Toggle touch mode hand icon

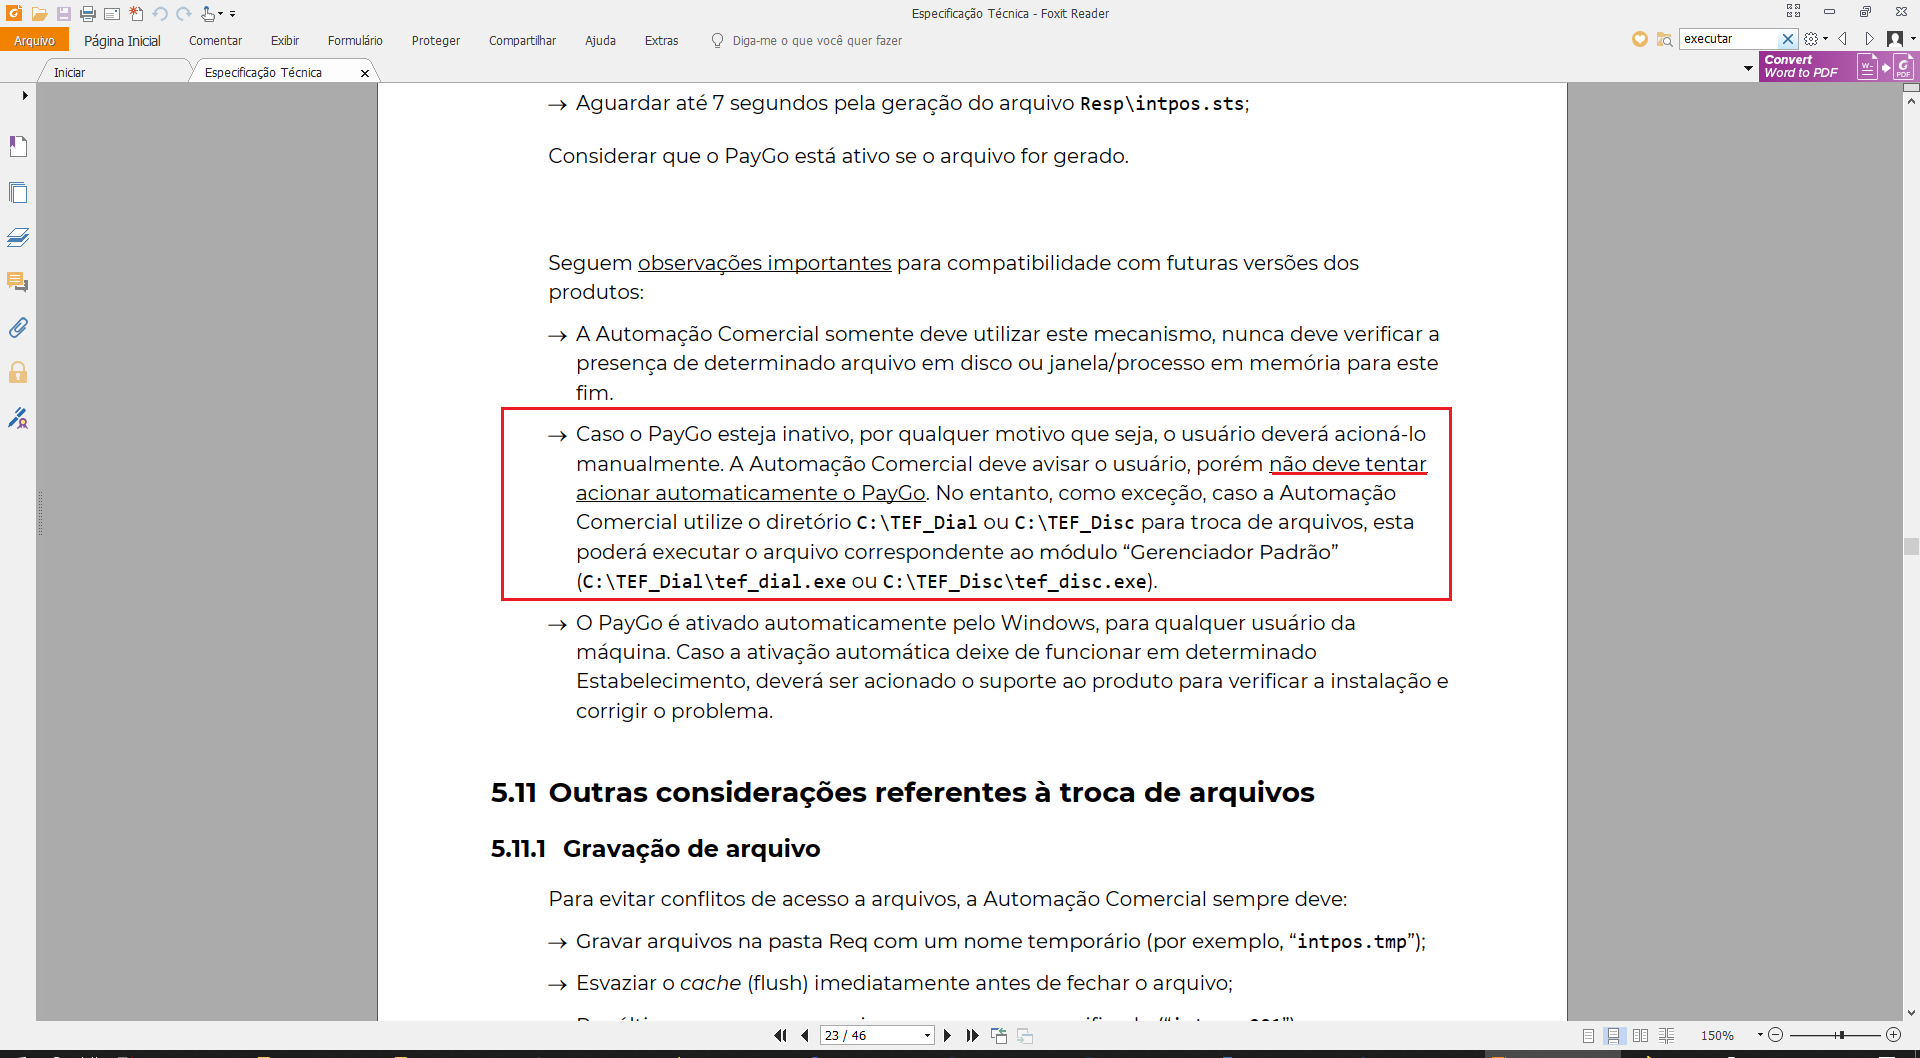click(x=208, y=14)
